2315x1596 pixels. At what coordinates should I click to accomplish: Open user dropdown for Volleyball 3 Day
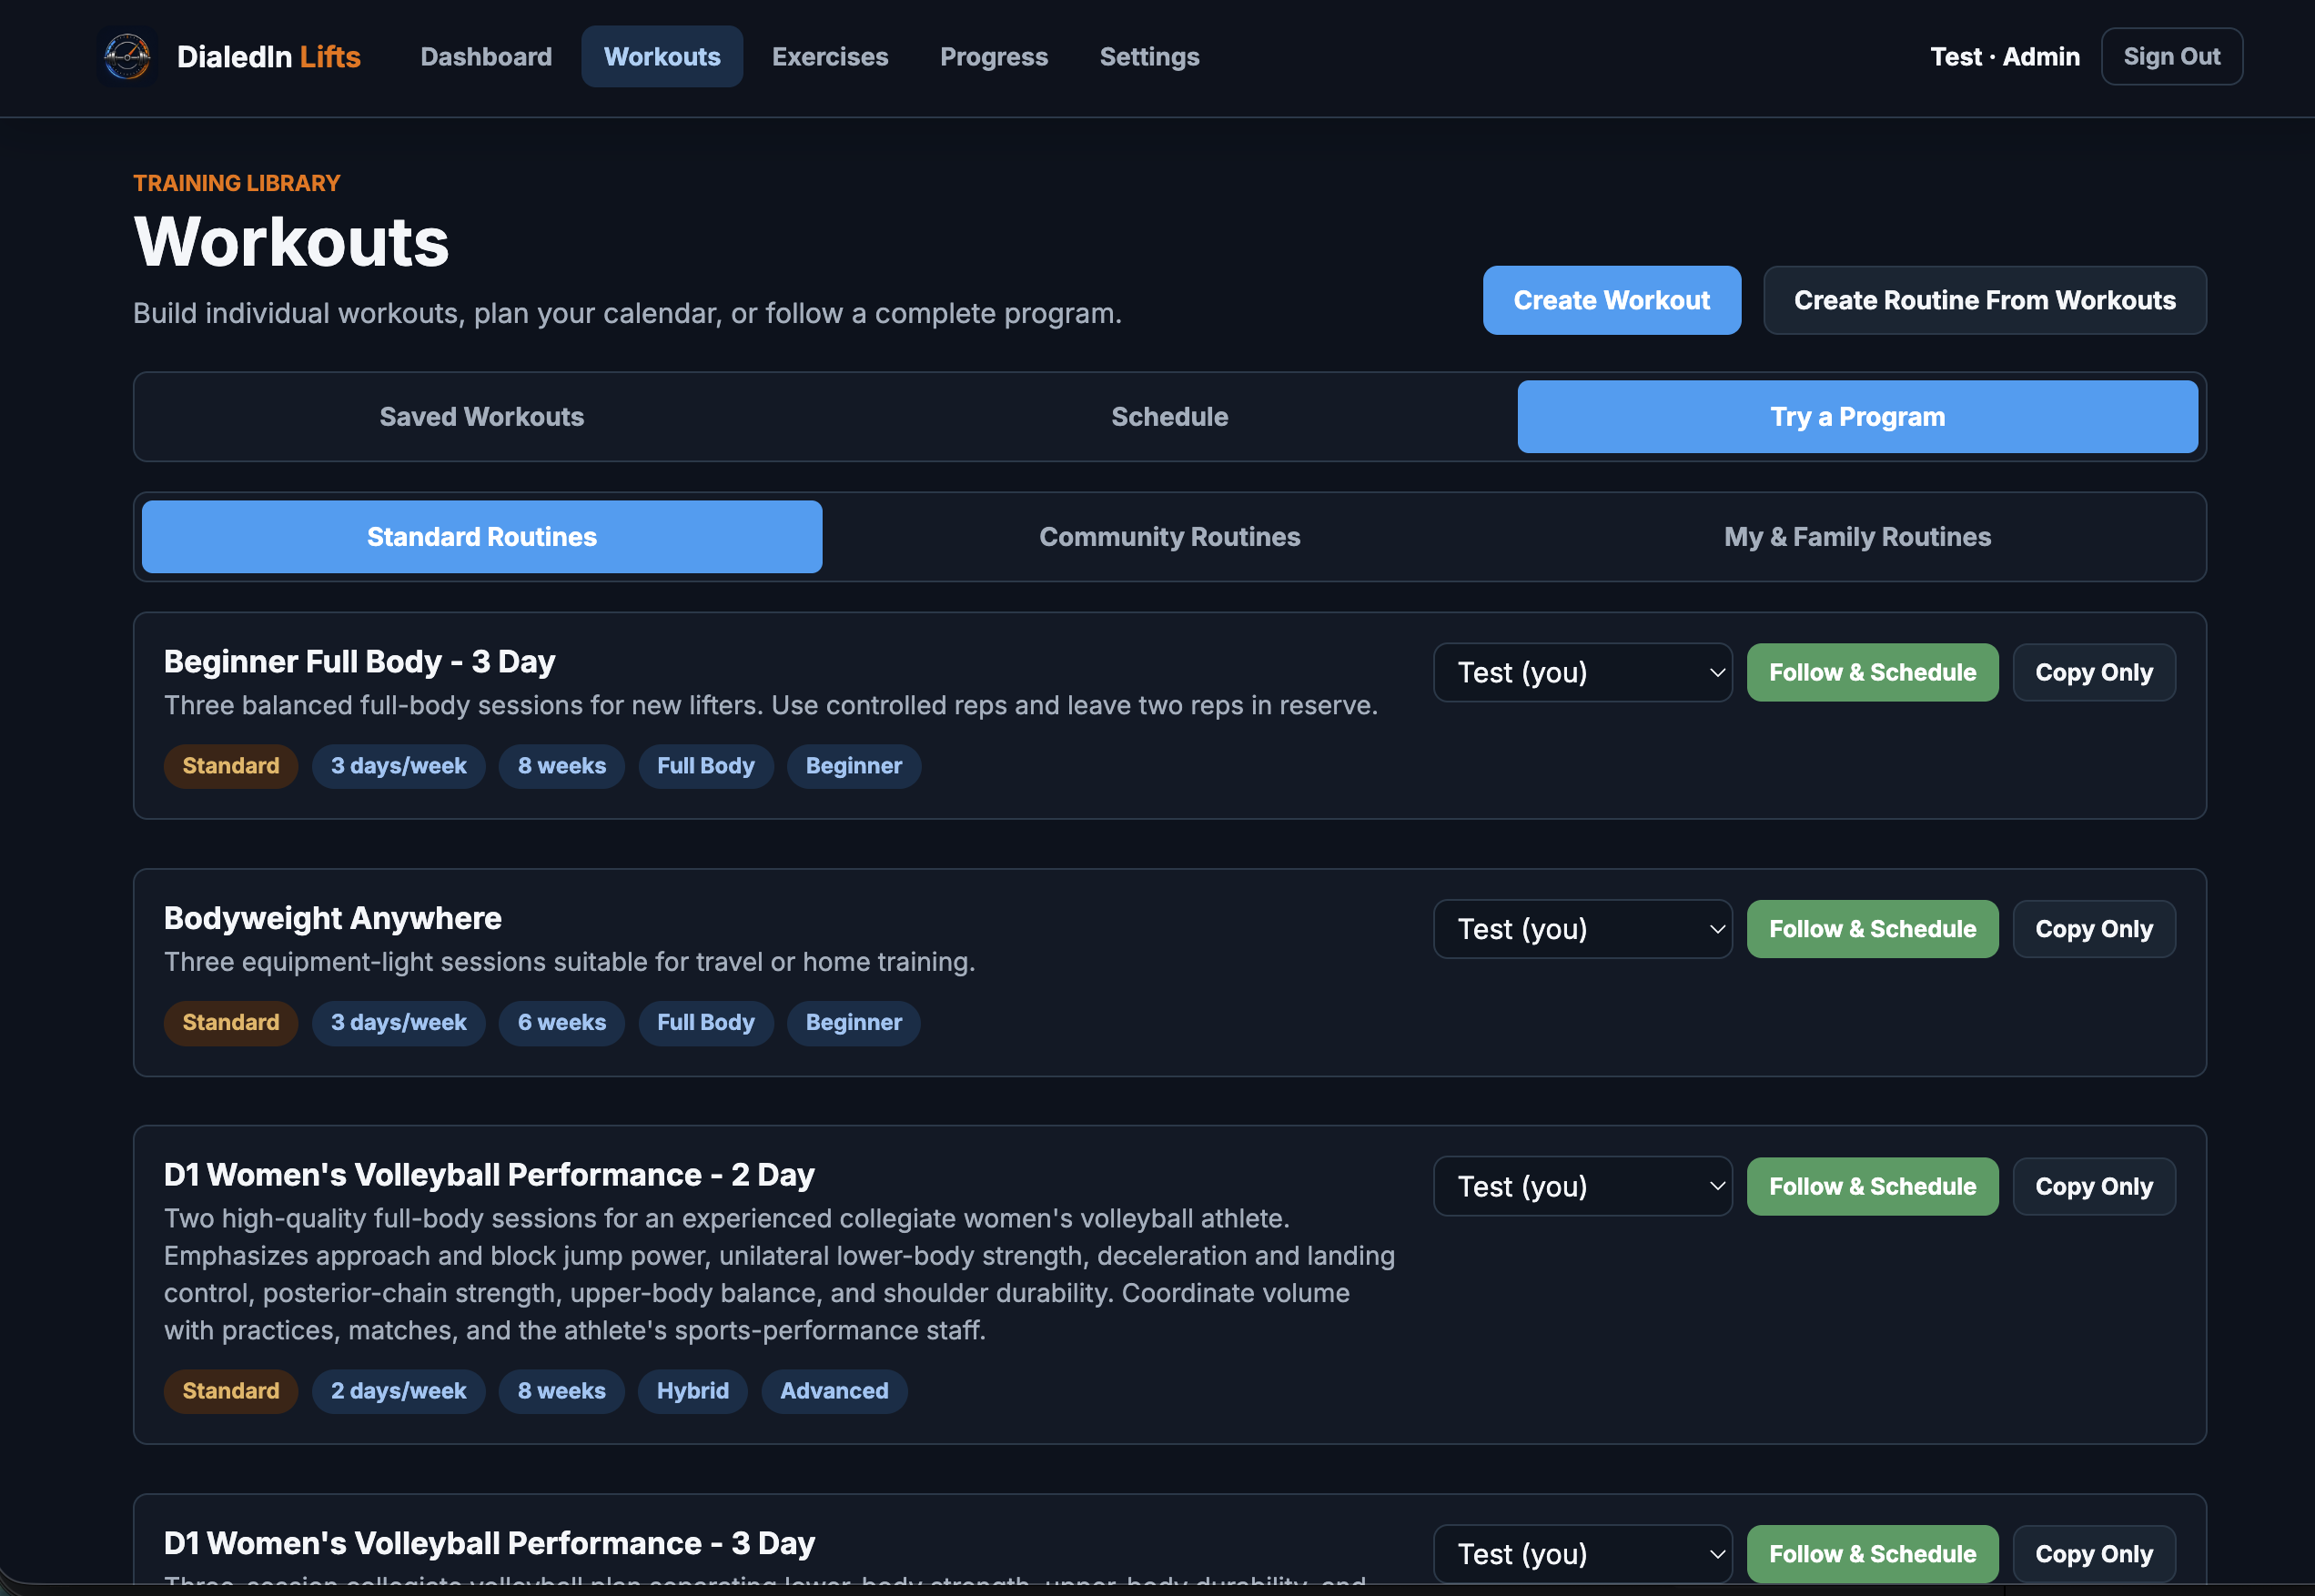[x=1582, y=1554]
